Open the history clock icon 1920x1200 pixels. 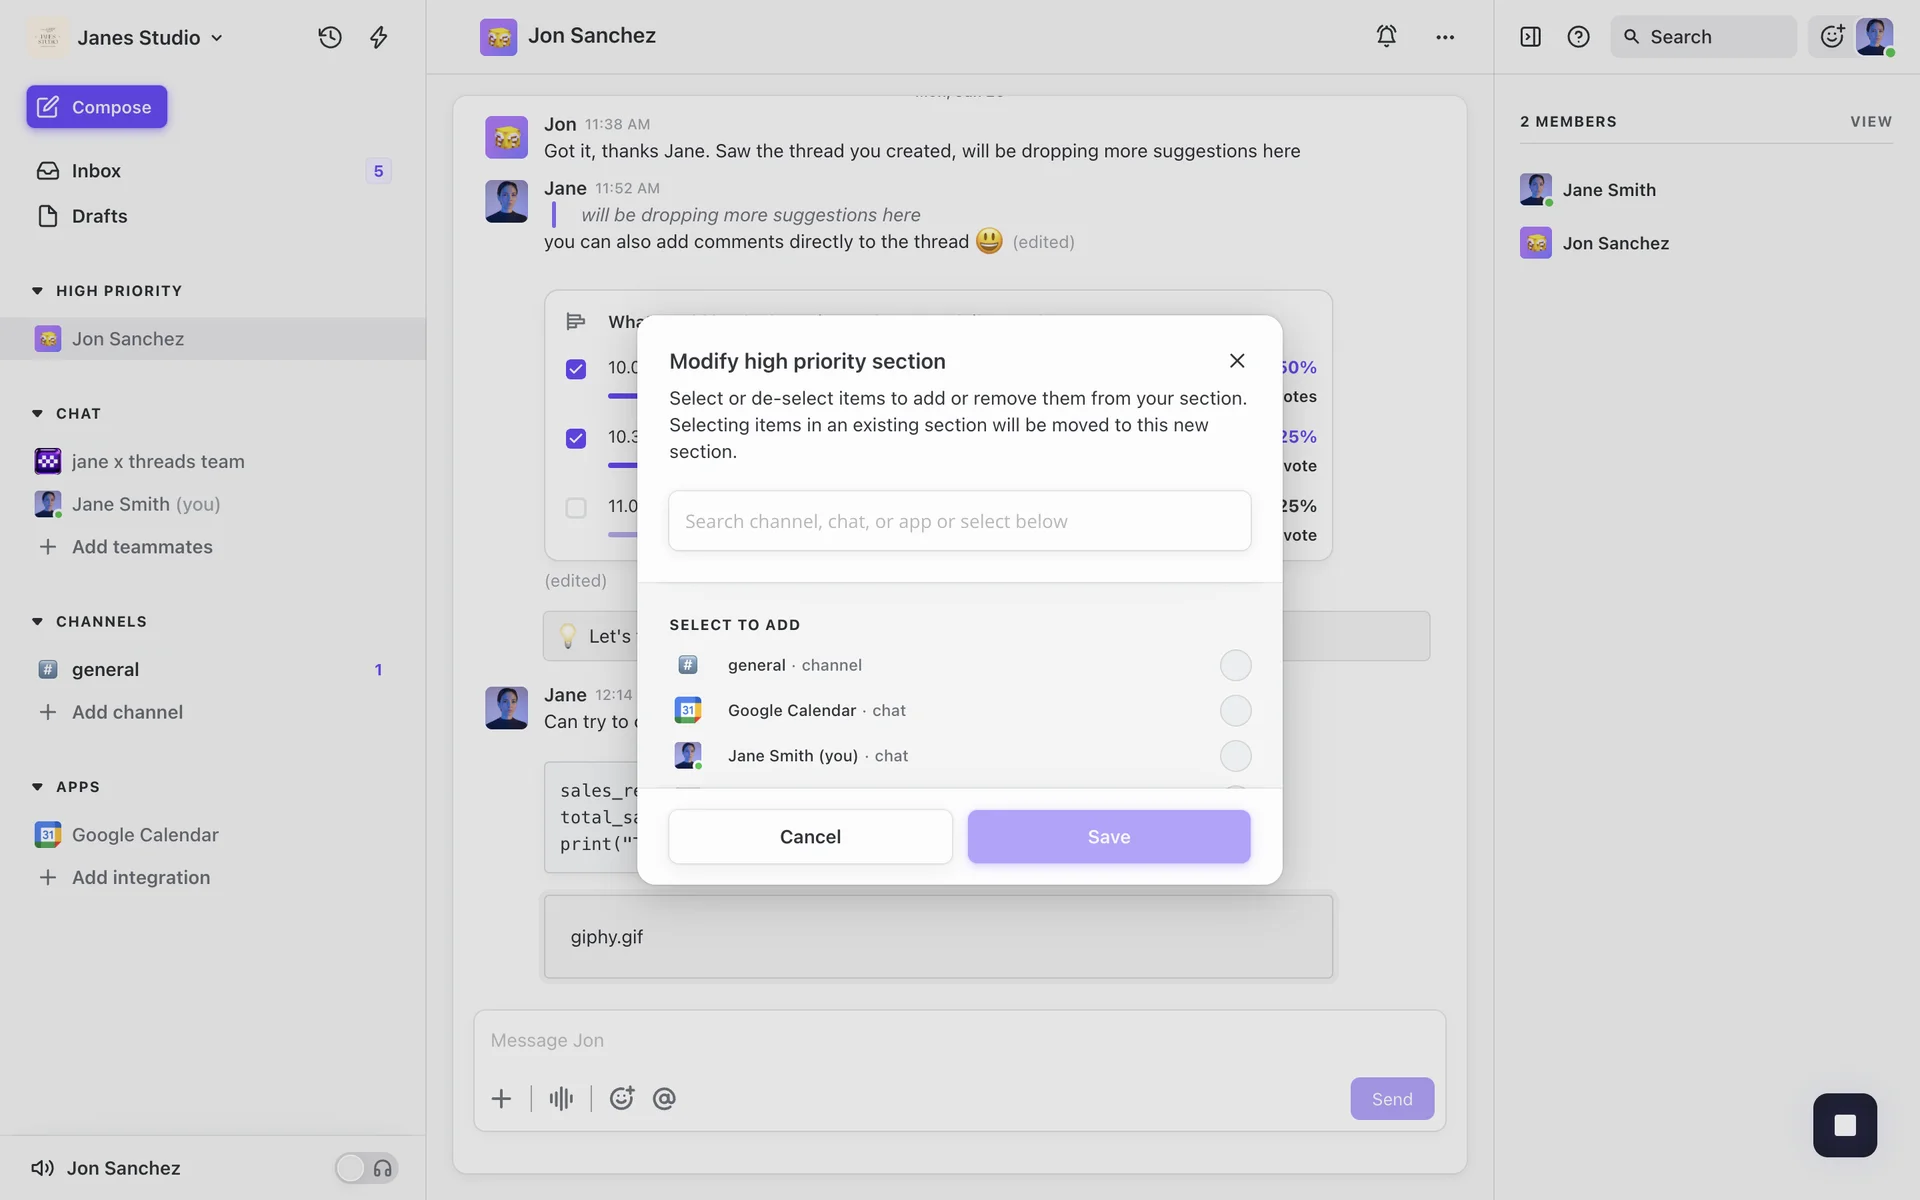pyautogui.click(x=330, y=37)
